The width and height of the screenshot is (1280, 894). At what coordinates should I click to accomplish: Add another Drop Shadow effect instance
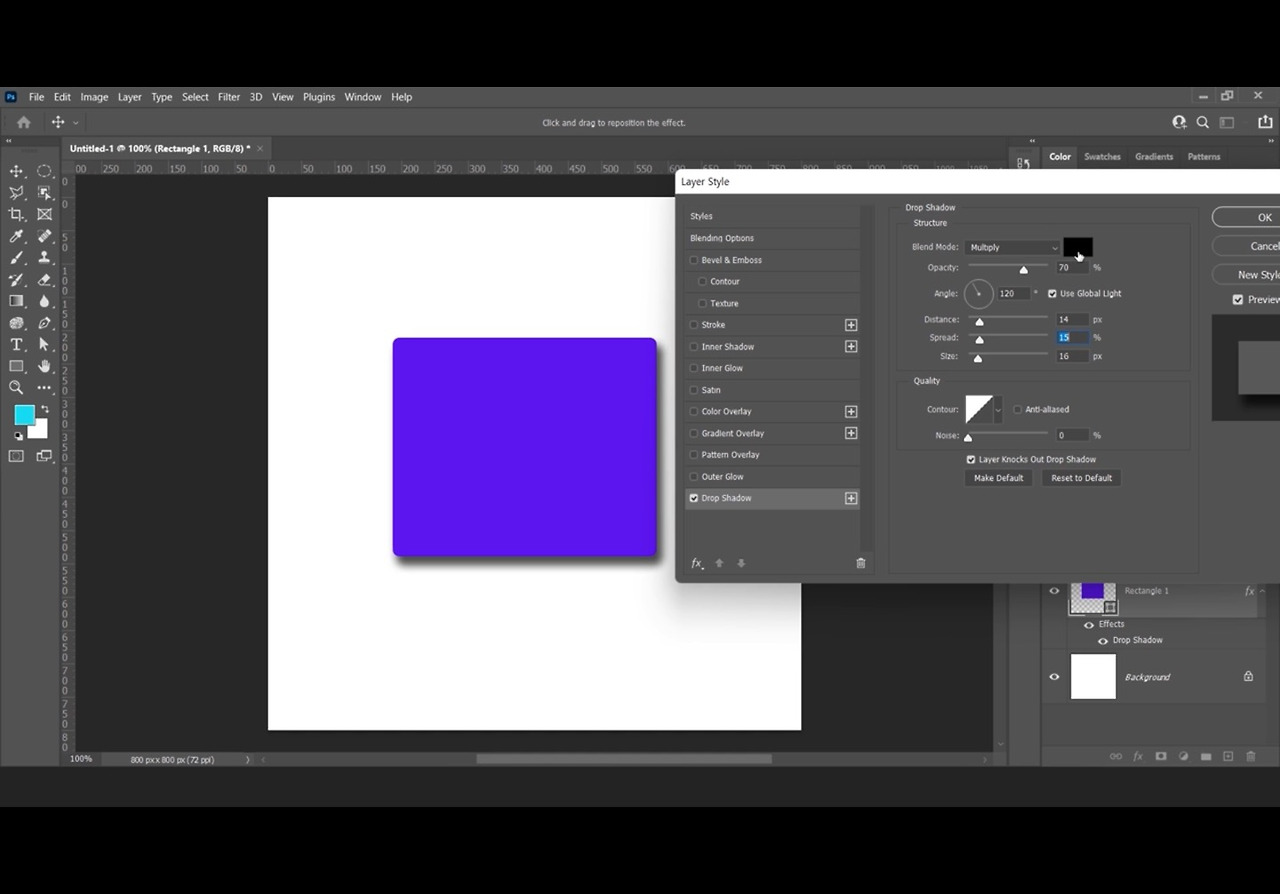click(851, 498)
